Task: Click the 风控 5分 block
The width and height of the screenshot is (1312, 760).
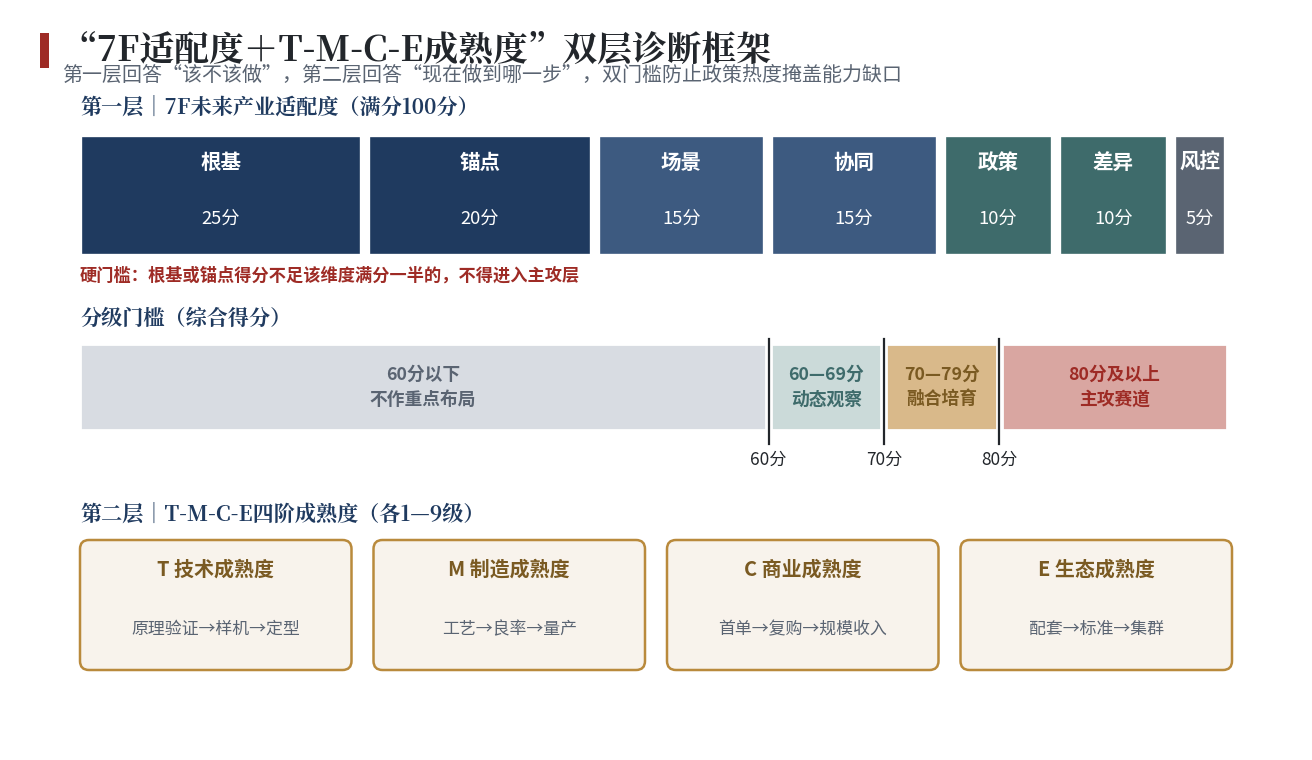Action: [x=1200, y=195]
